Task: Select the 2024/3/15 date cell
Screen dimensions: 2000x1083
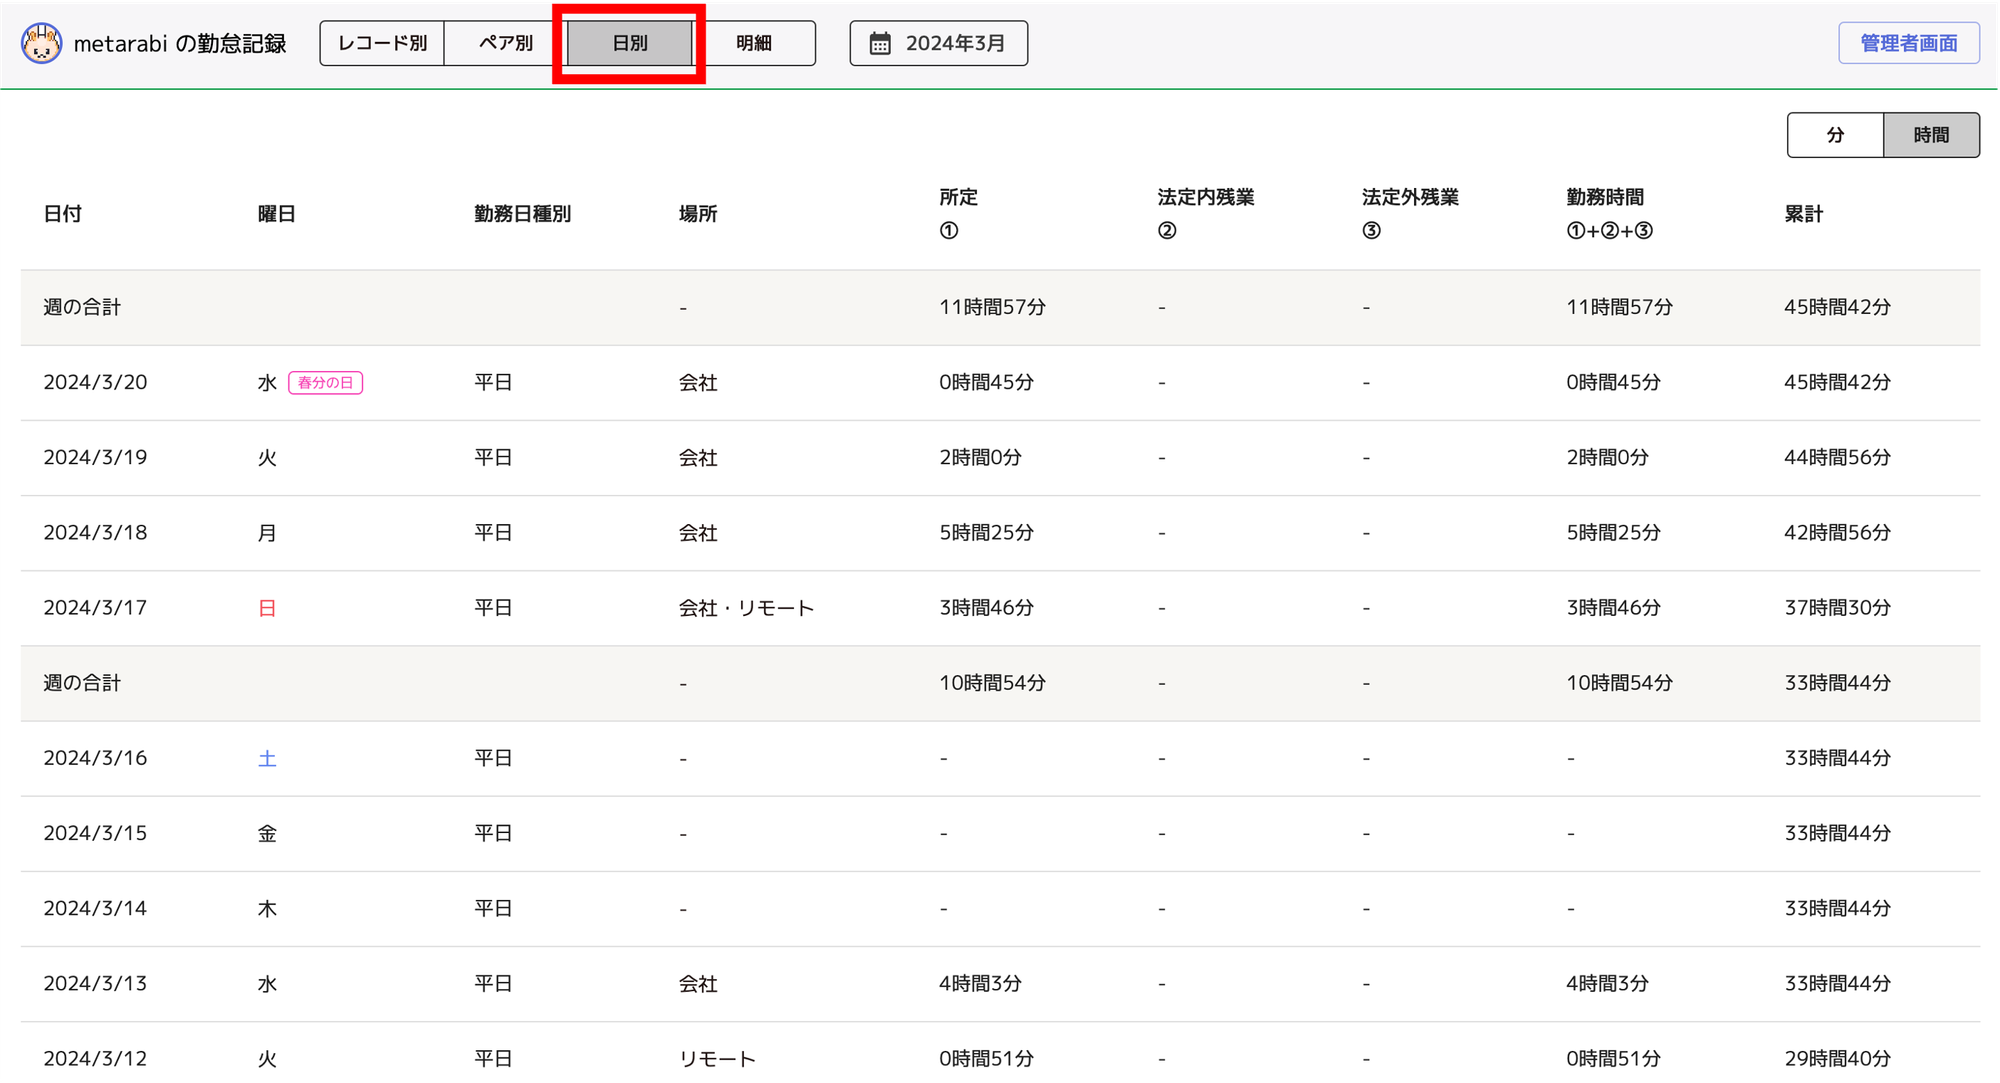Action: (x=95, y=833)
